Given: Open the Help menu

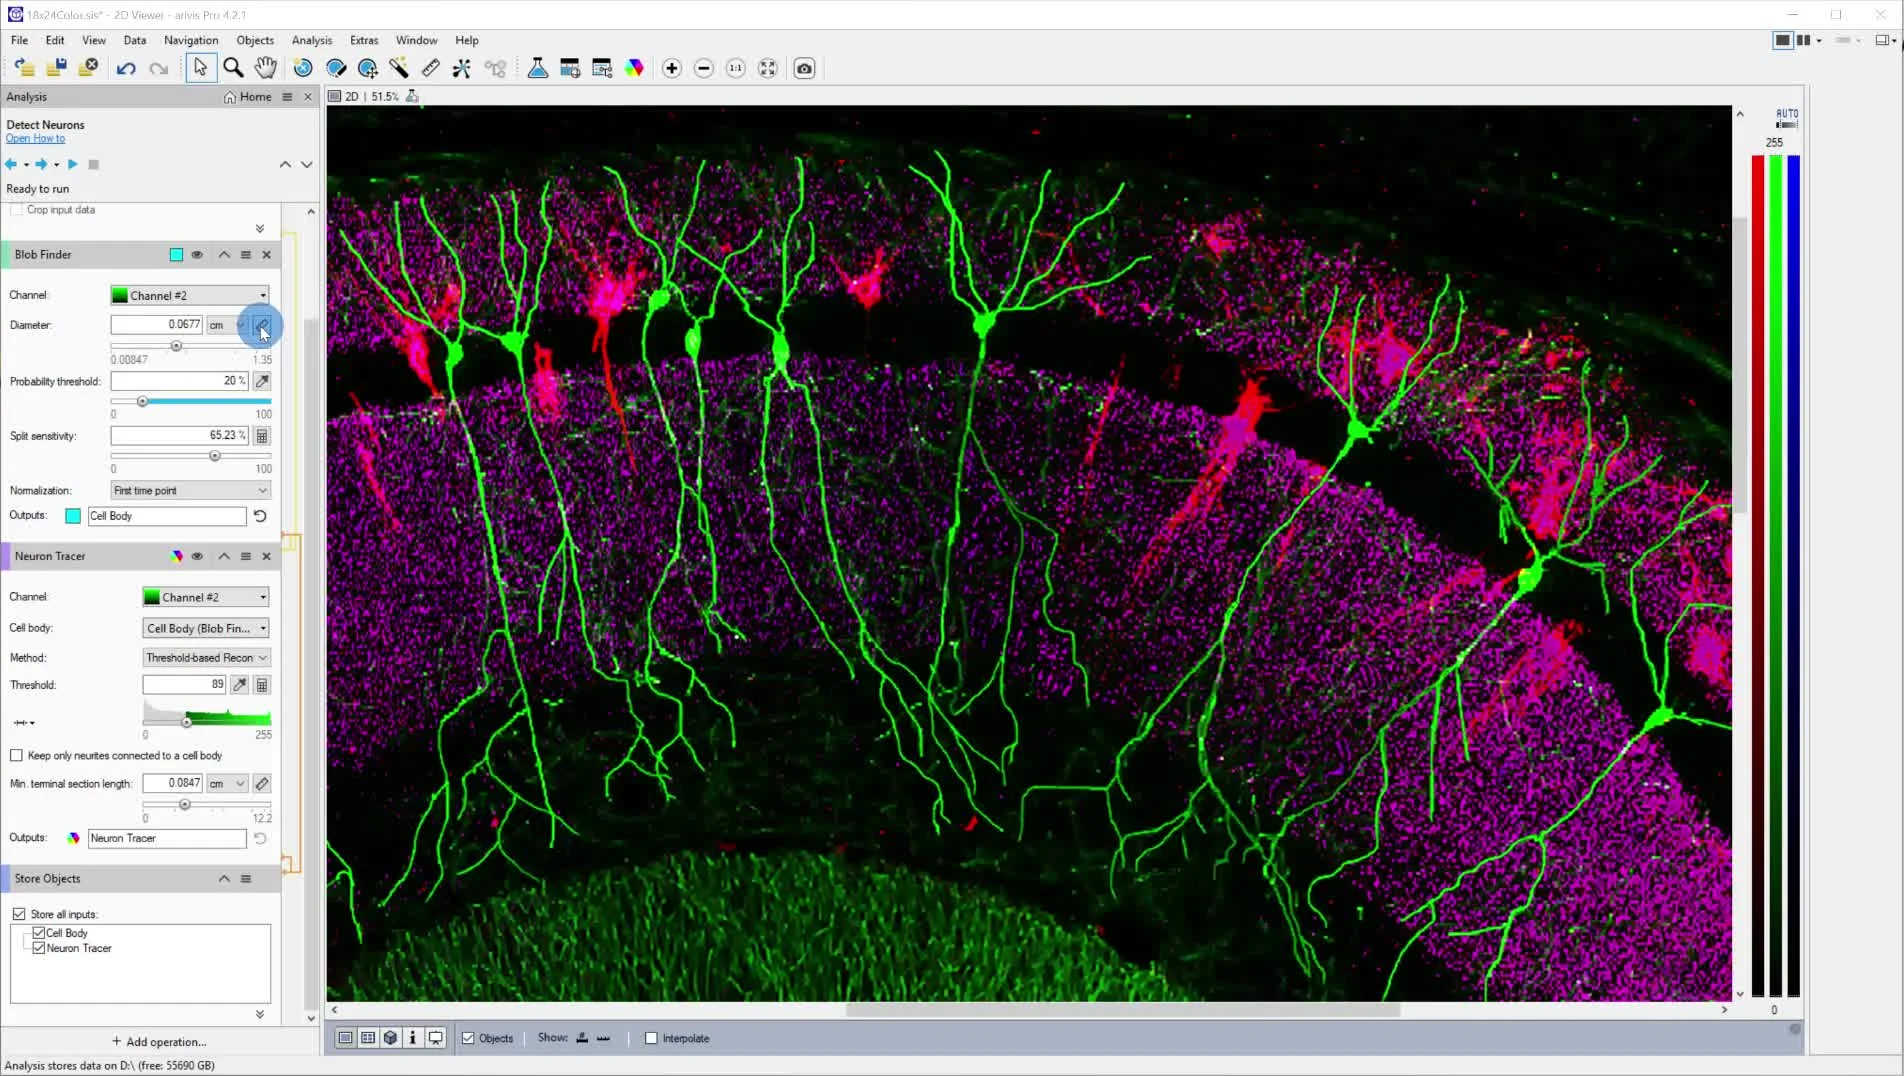Looking at the screenshot, I should [467, 40].
